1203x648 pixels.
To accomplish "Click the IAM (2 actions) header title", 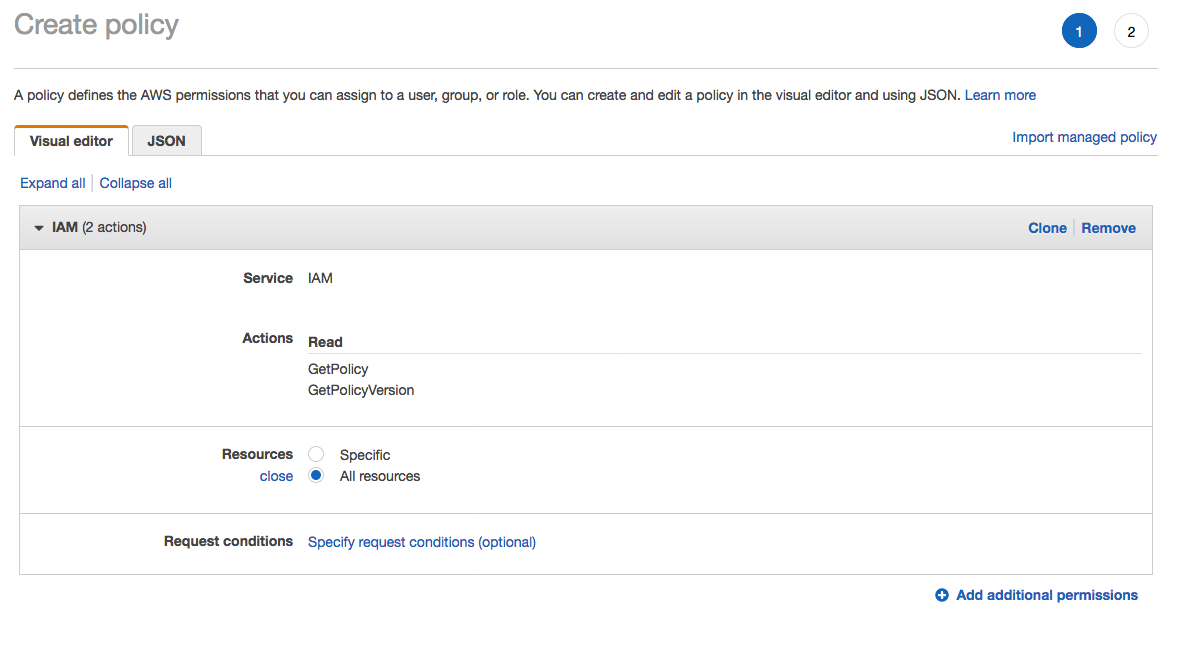I will tap(99, 227).
